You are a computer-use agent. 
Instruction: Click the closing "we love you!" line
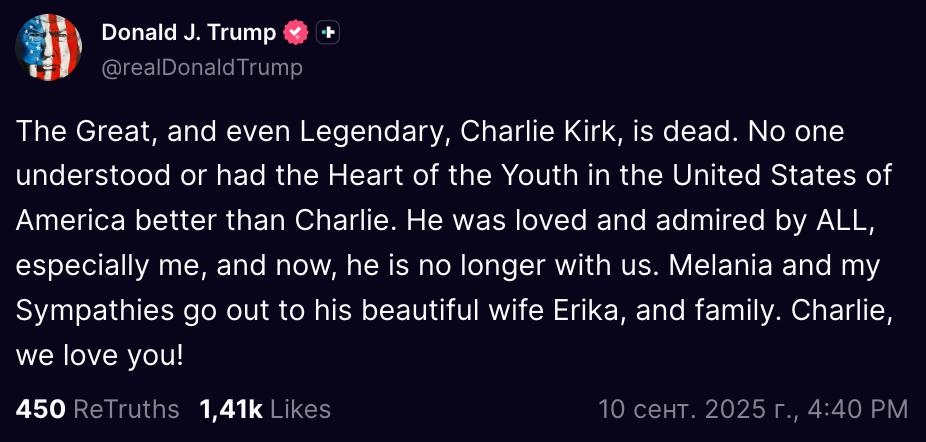[100, 356]
